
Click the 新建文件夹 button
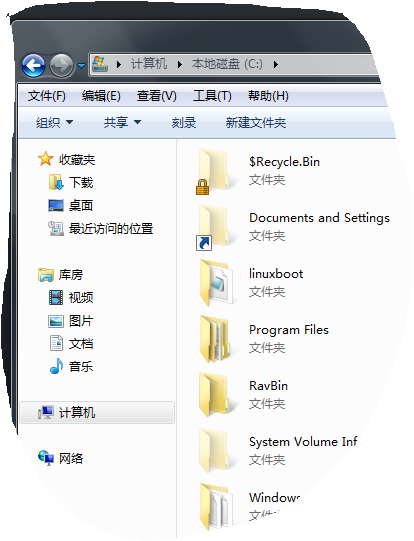[x=256, y=122]
